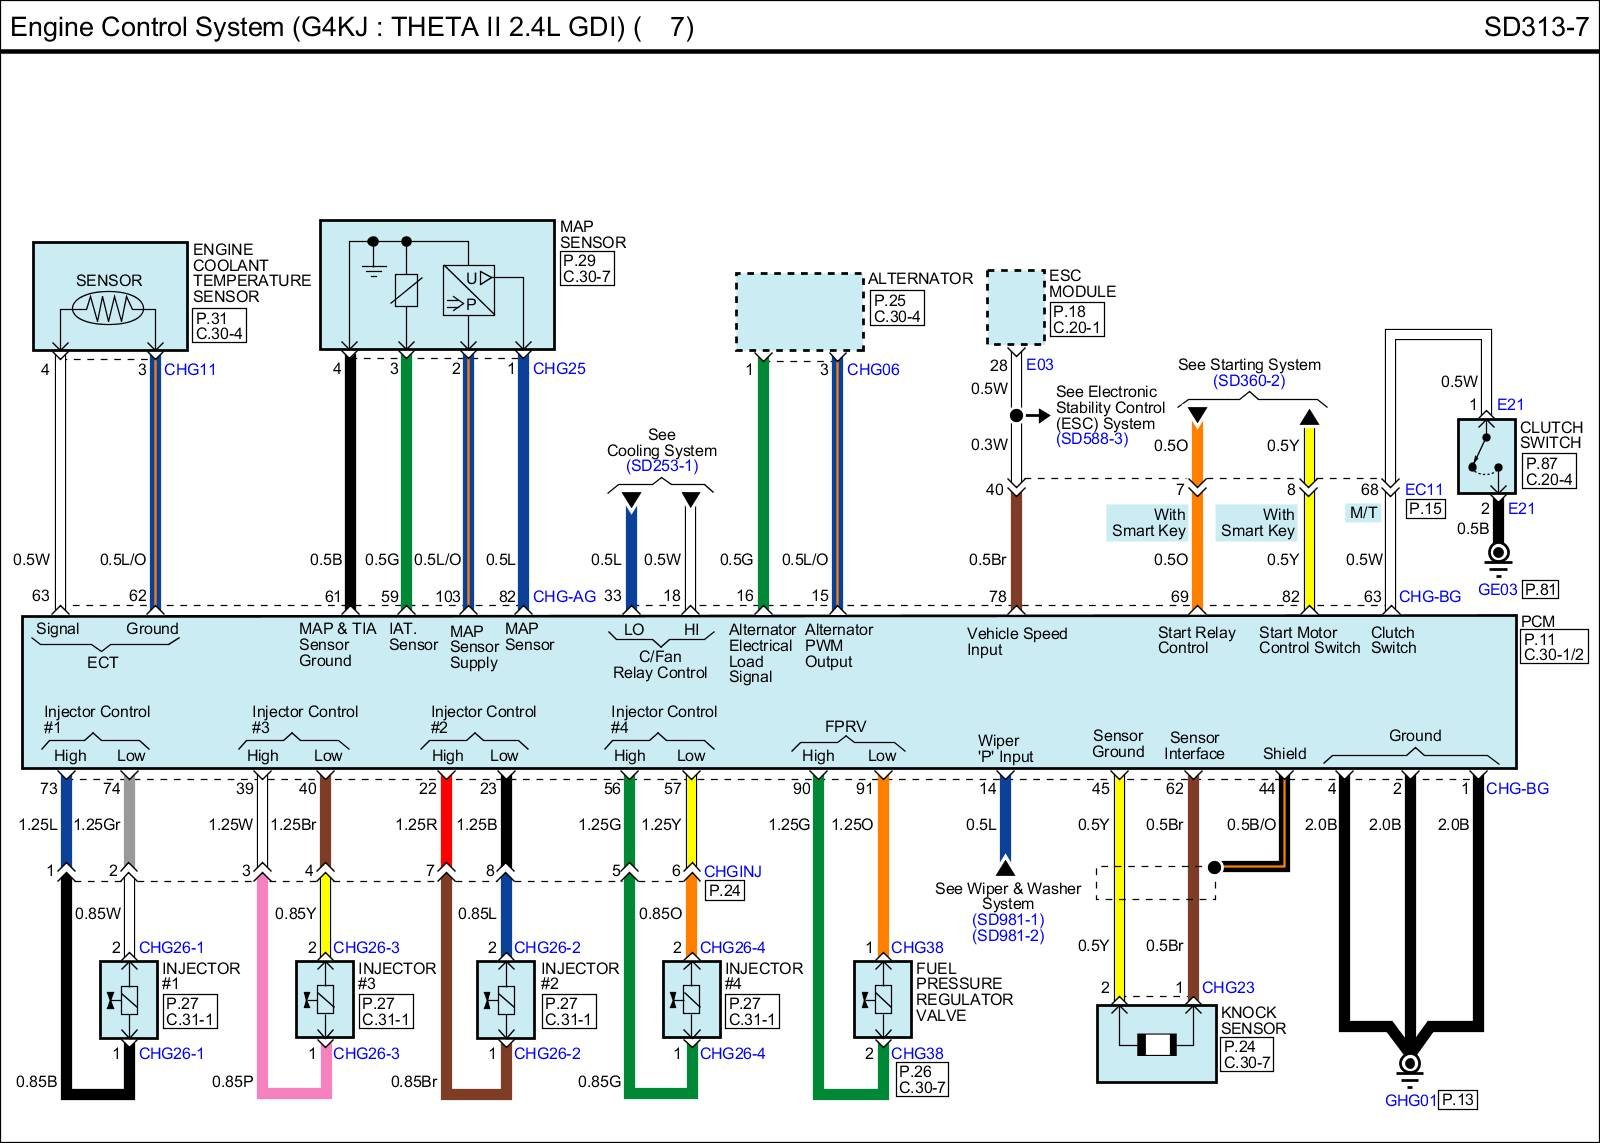
Task: Click the P.24 box under CHGINJ
Action: point(724,890)
